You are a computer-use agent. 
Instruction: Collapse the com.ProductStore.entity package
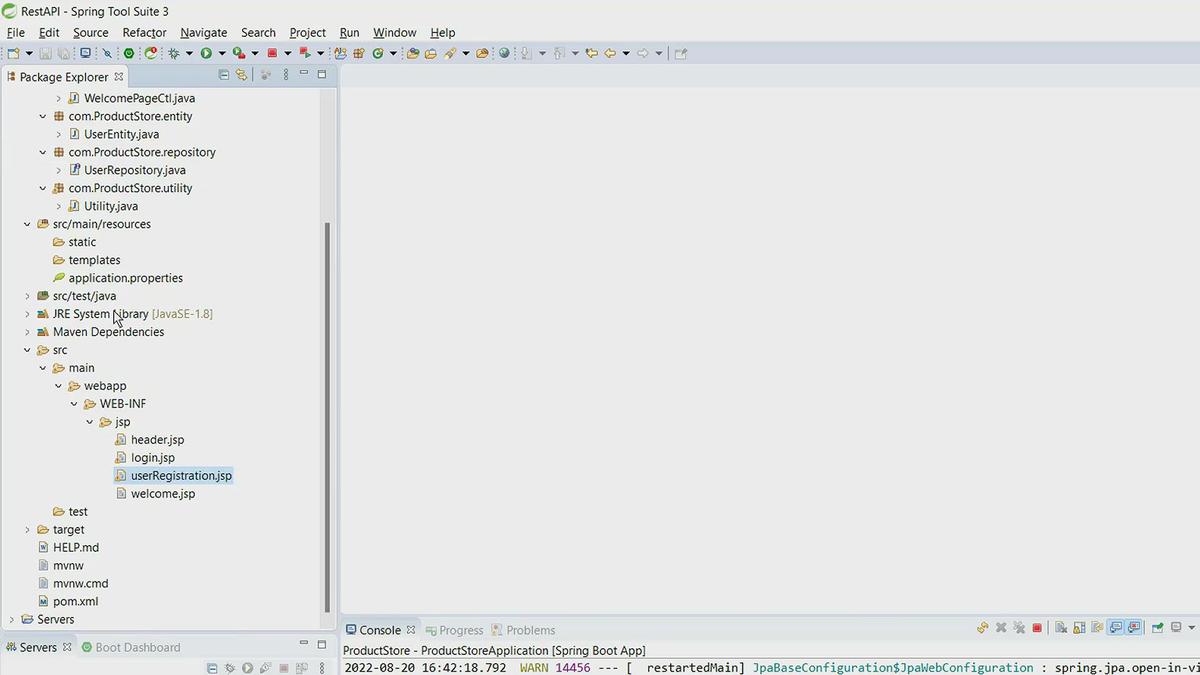coord(43,116)
